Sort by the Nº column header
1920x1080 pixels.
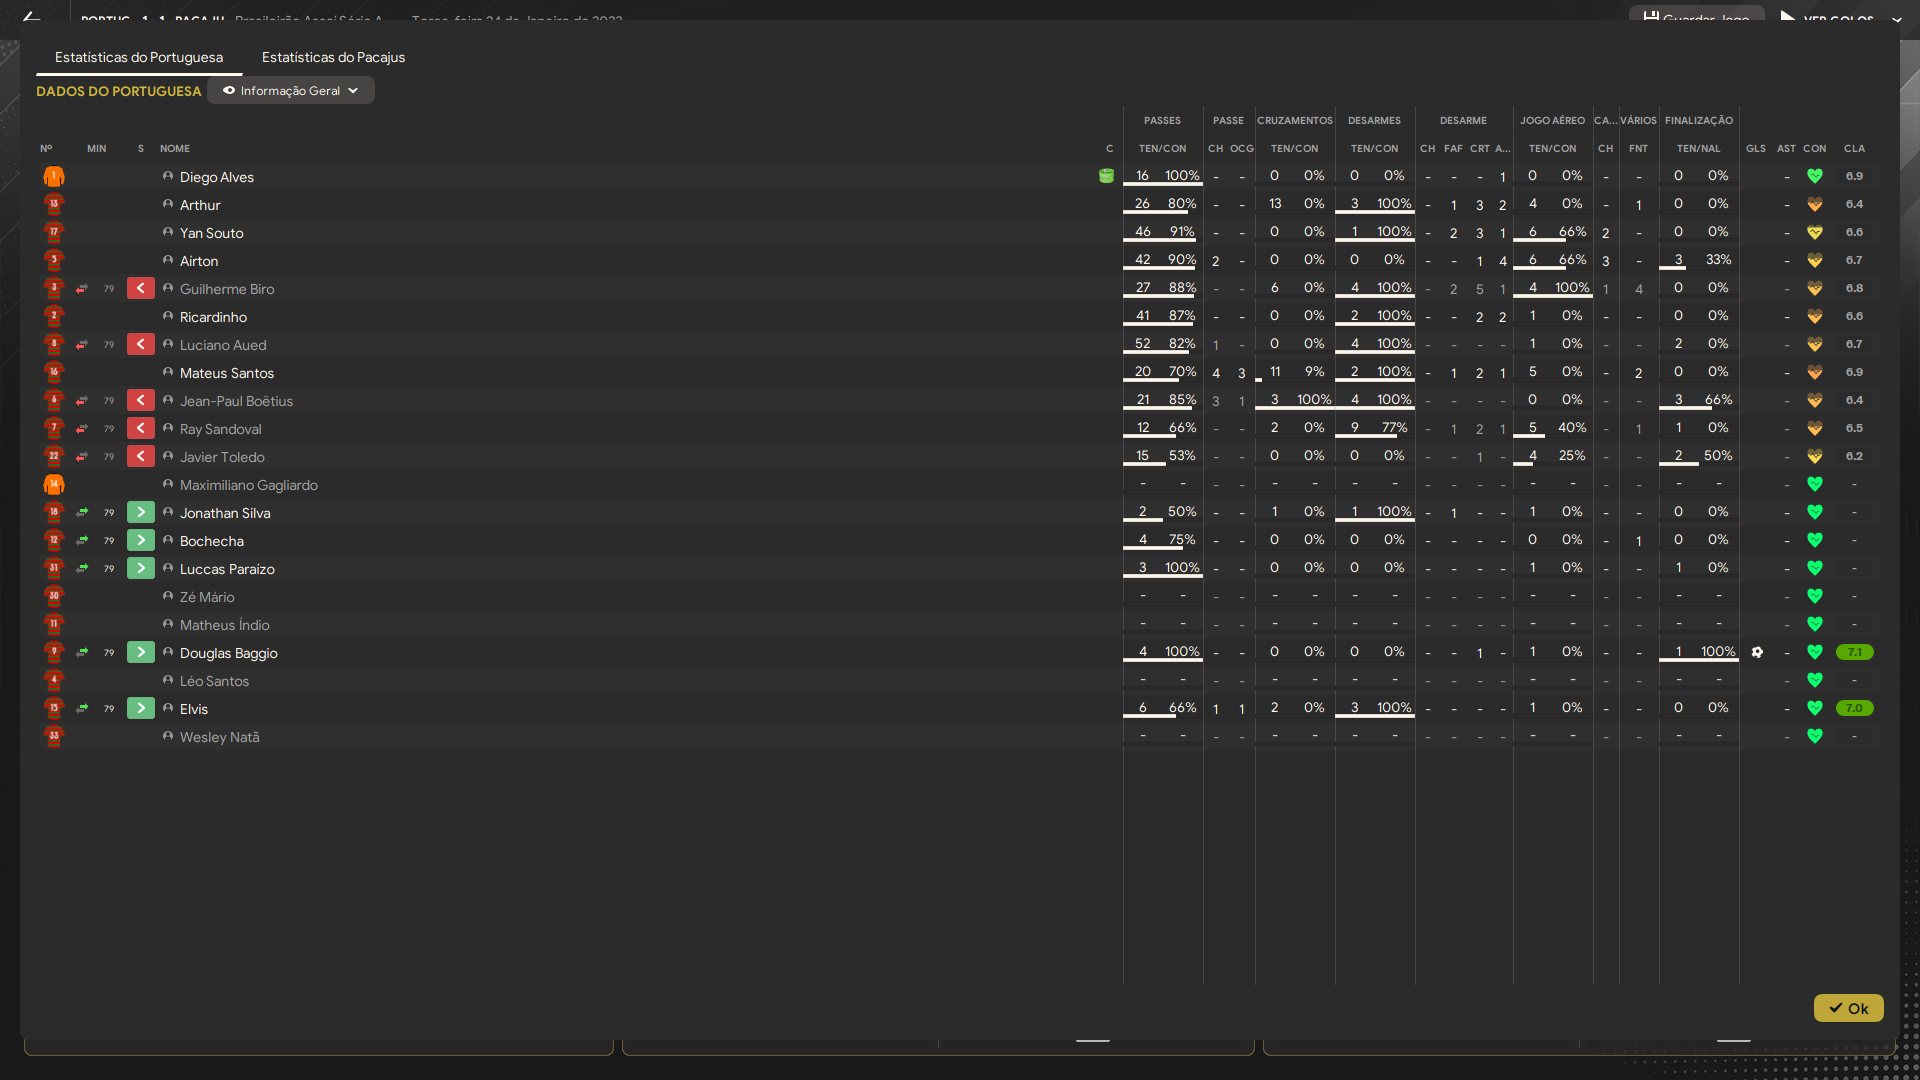pyautogui.click(x=46, y=148)
